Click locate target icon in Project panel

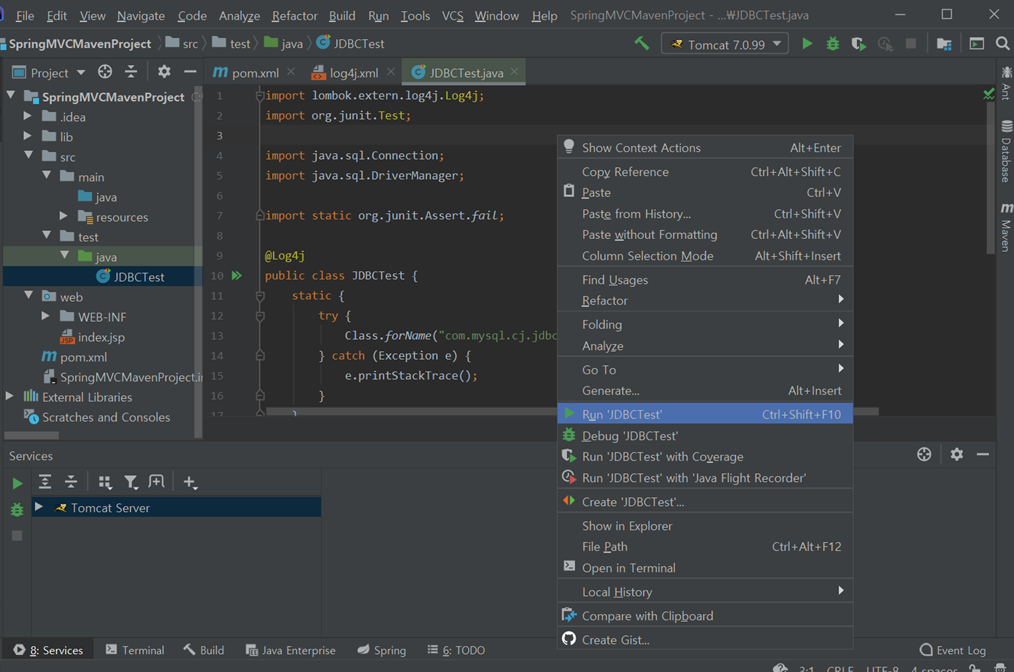click(x=105, y=72)
